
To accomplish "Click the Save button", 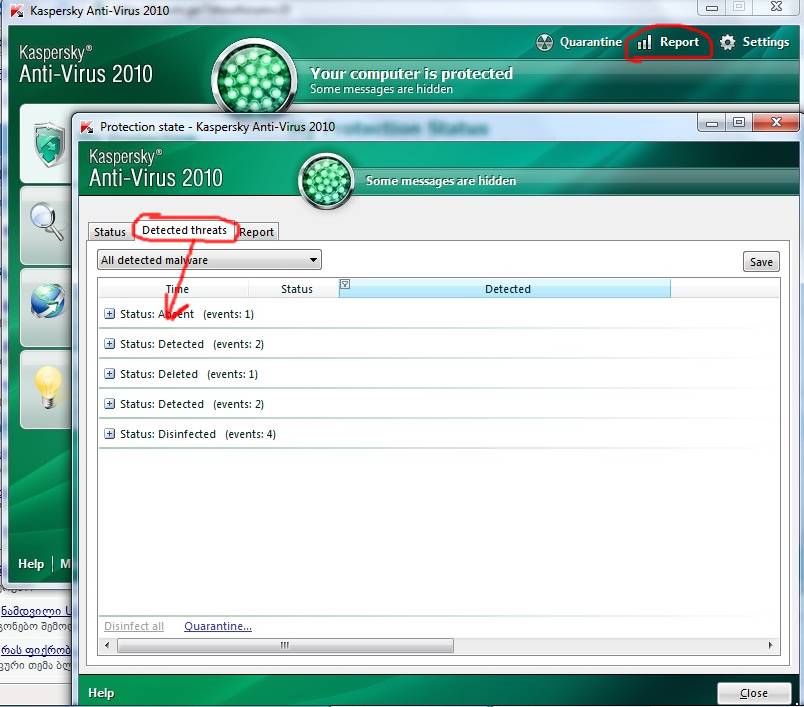I will (x=761, y=262).
